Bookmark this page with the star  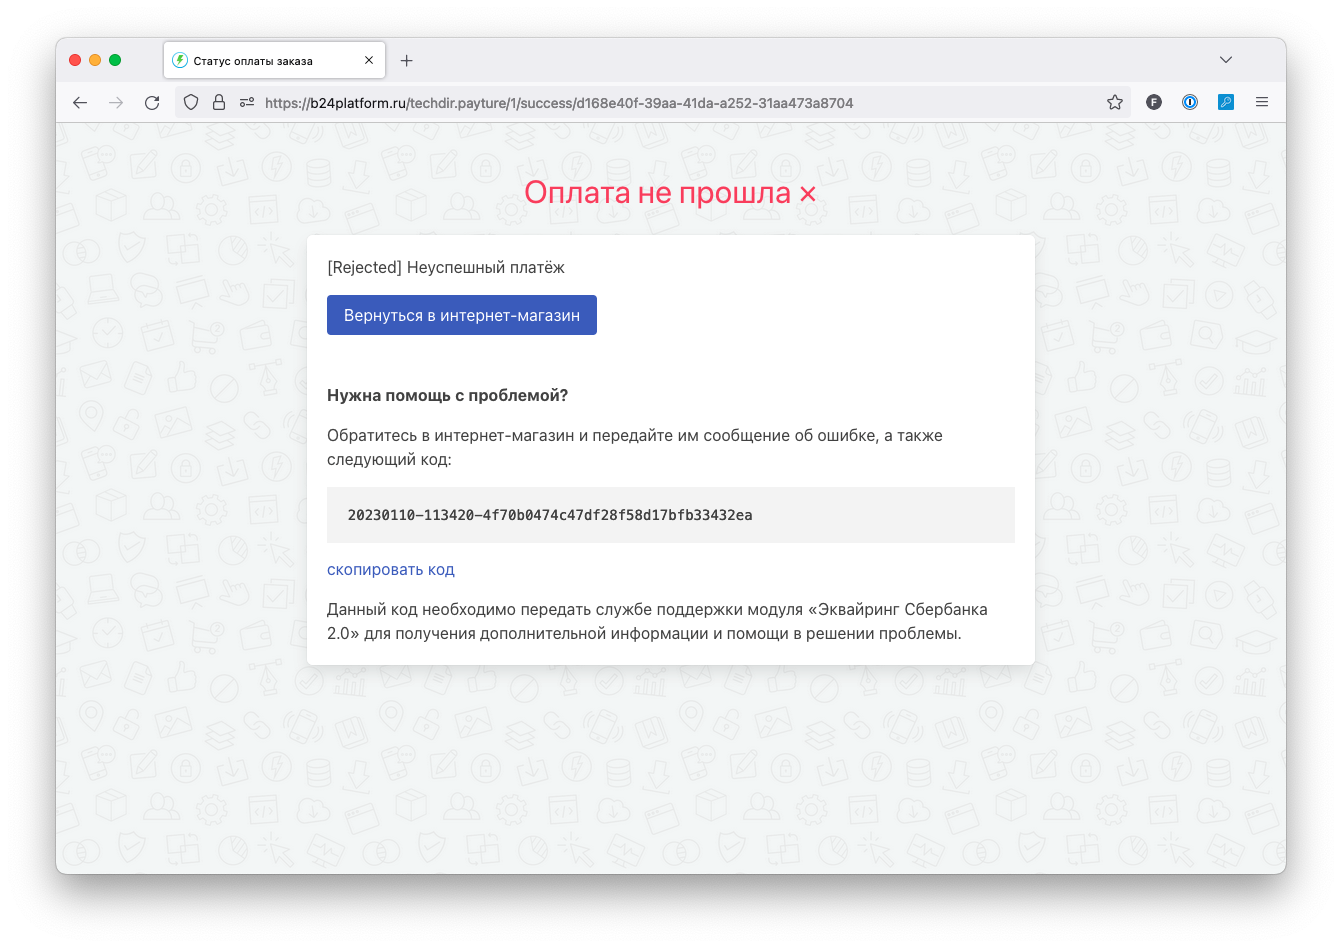[x=1115, y=102]
